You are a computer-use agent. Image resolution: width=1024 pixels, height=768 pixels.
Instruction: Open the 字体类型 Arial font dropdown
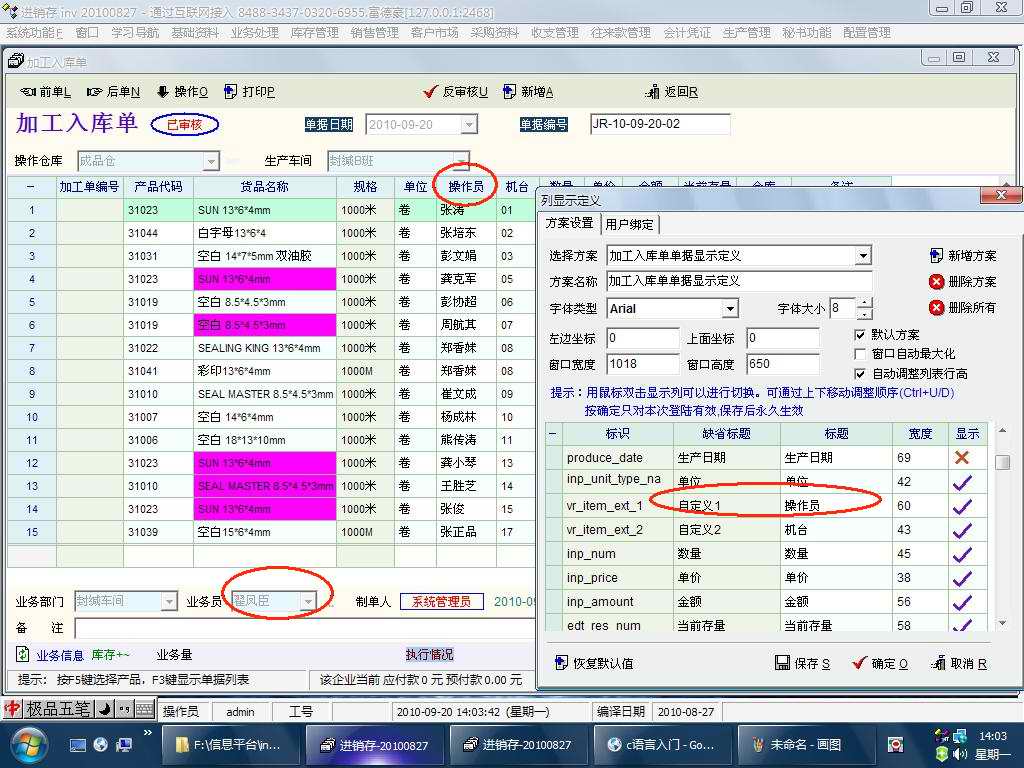click(x=730, y=309)
